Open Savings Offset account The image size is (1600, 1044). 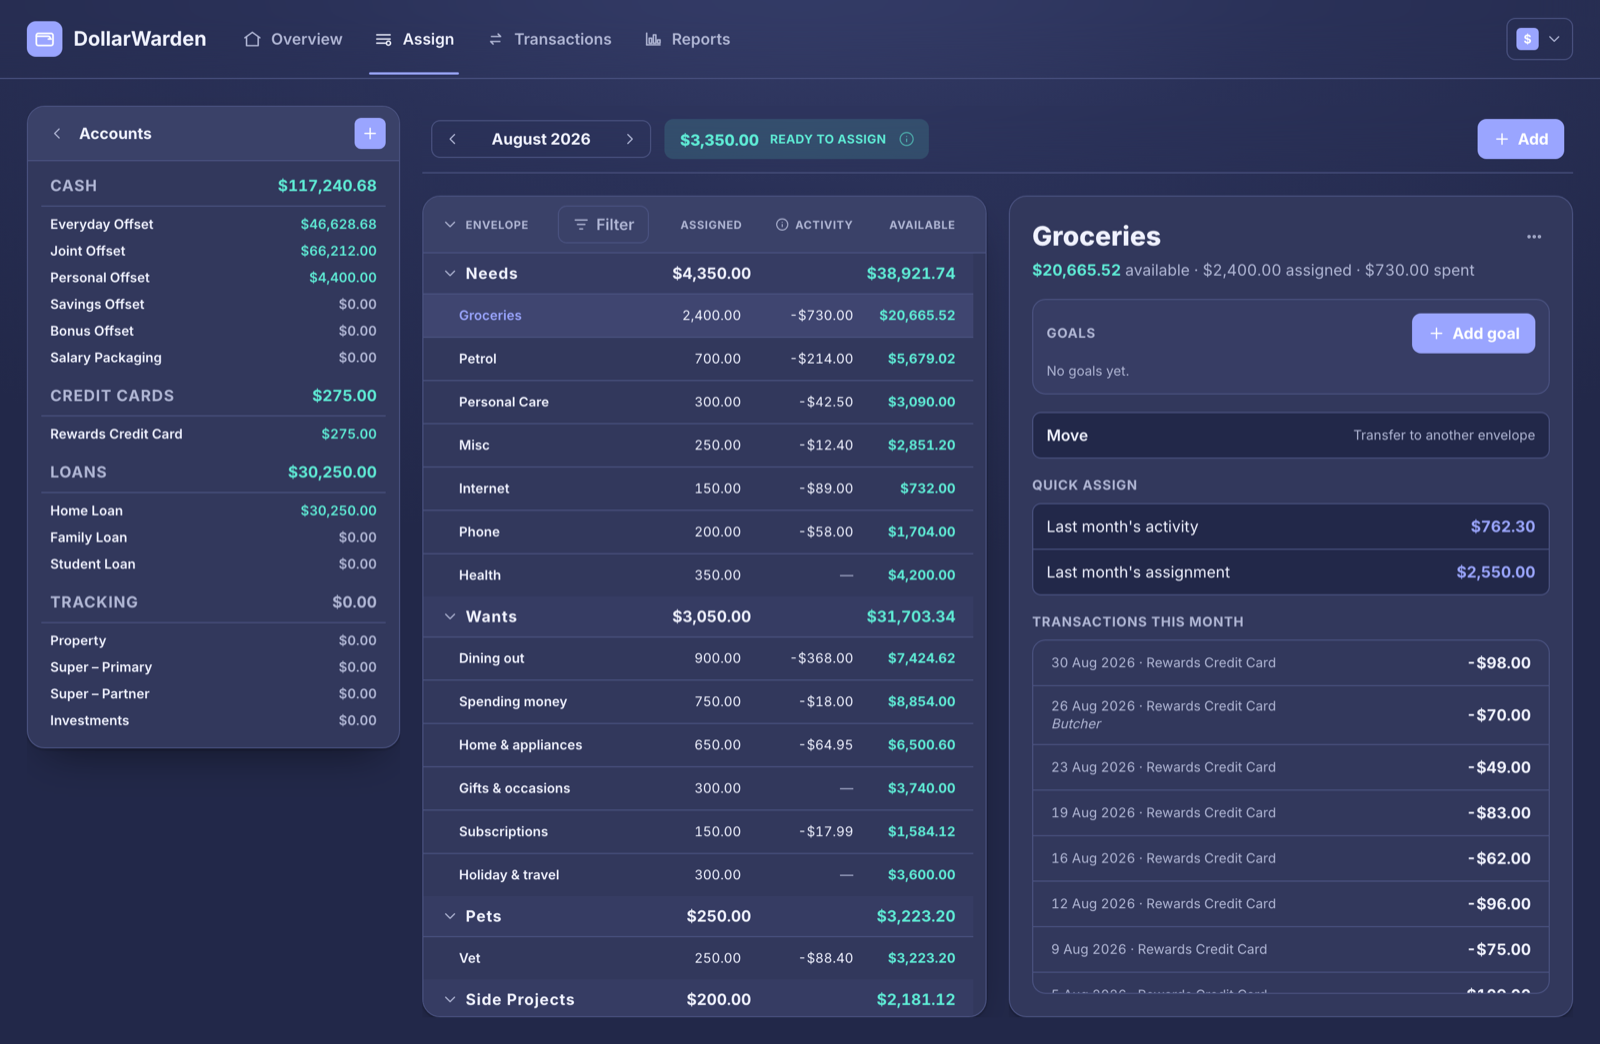[x=213, y=304]
